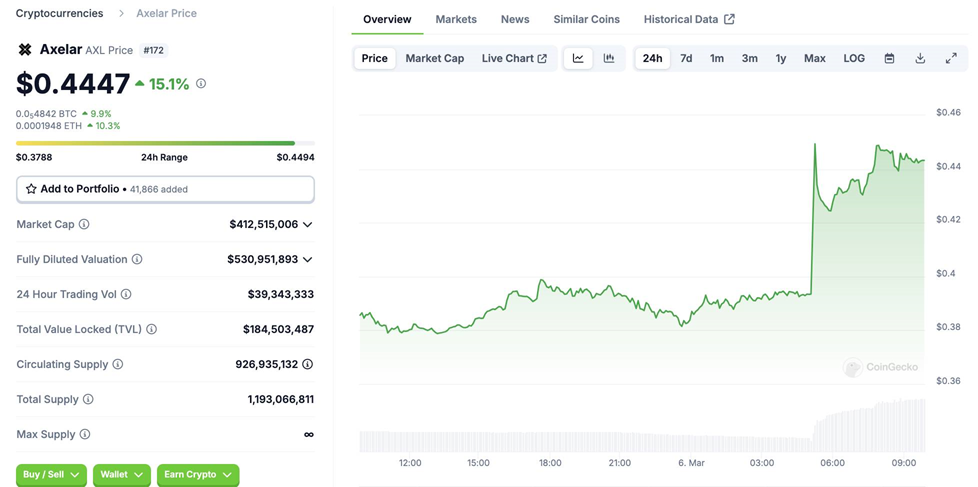The height and width of the screenshot is (487, 978).
Task: Expand the Market Cap value chevron
Action: click(x=307, y=224)
